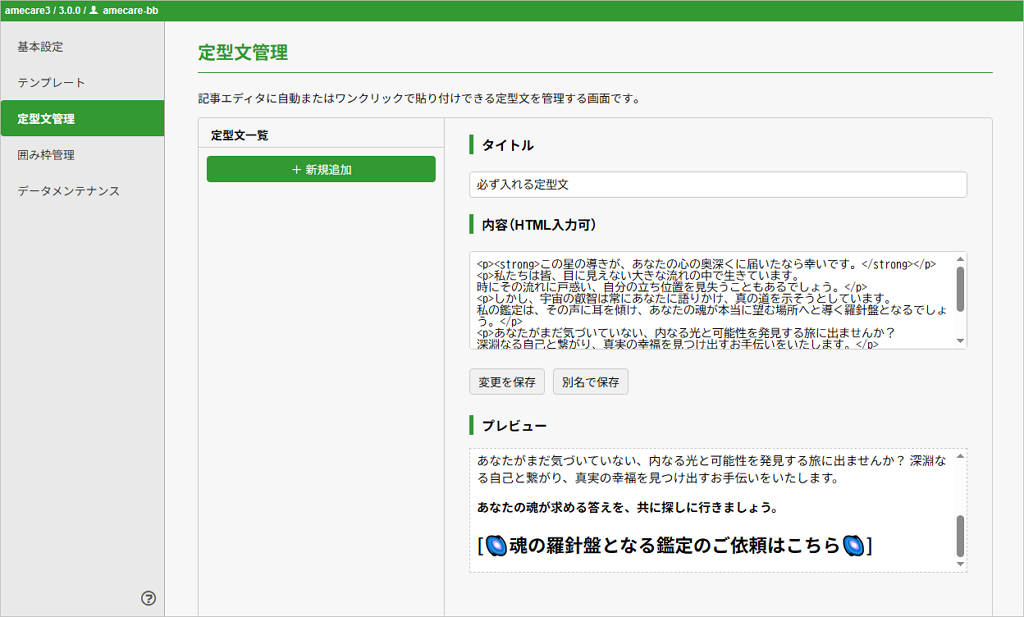This screenshot has width=1024, height=617.
Task: Click the 別名で保存 button
Action: pyautogui.click(x=591, y=382)
